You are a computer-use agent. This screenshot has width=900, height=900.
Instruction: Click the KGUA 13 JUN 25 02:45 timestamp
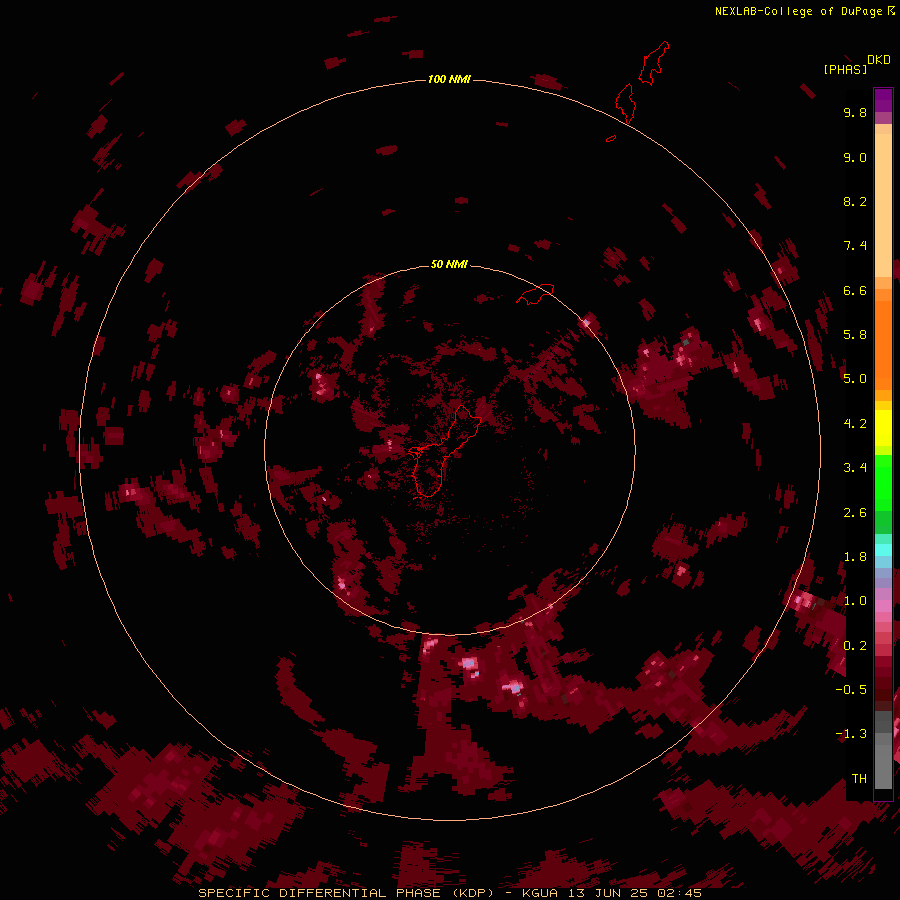pyautogui.click(x=612, y=893)
